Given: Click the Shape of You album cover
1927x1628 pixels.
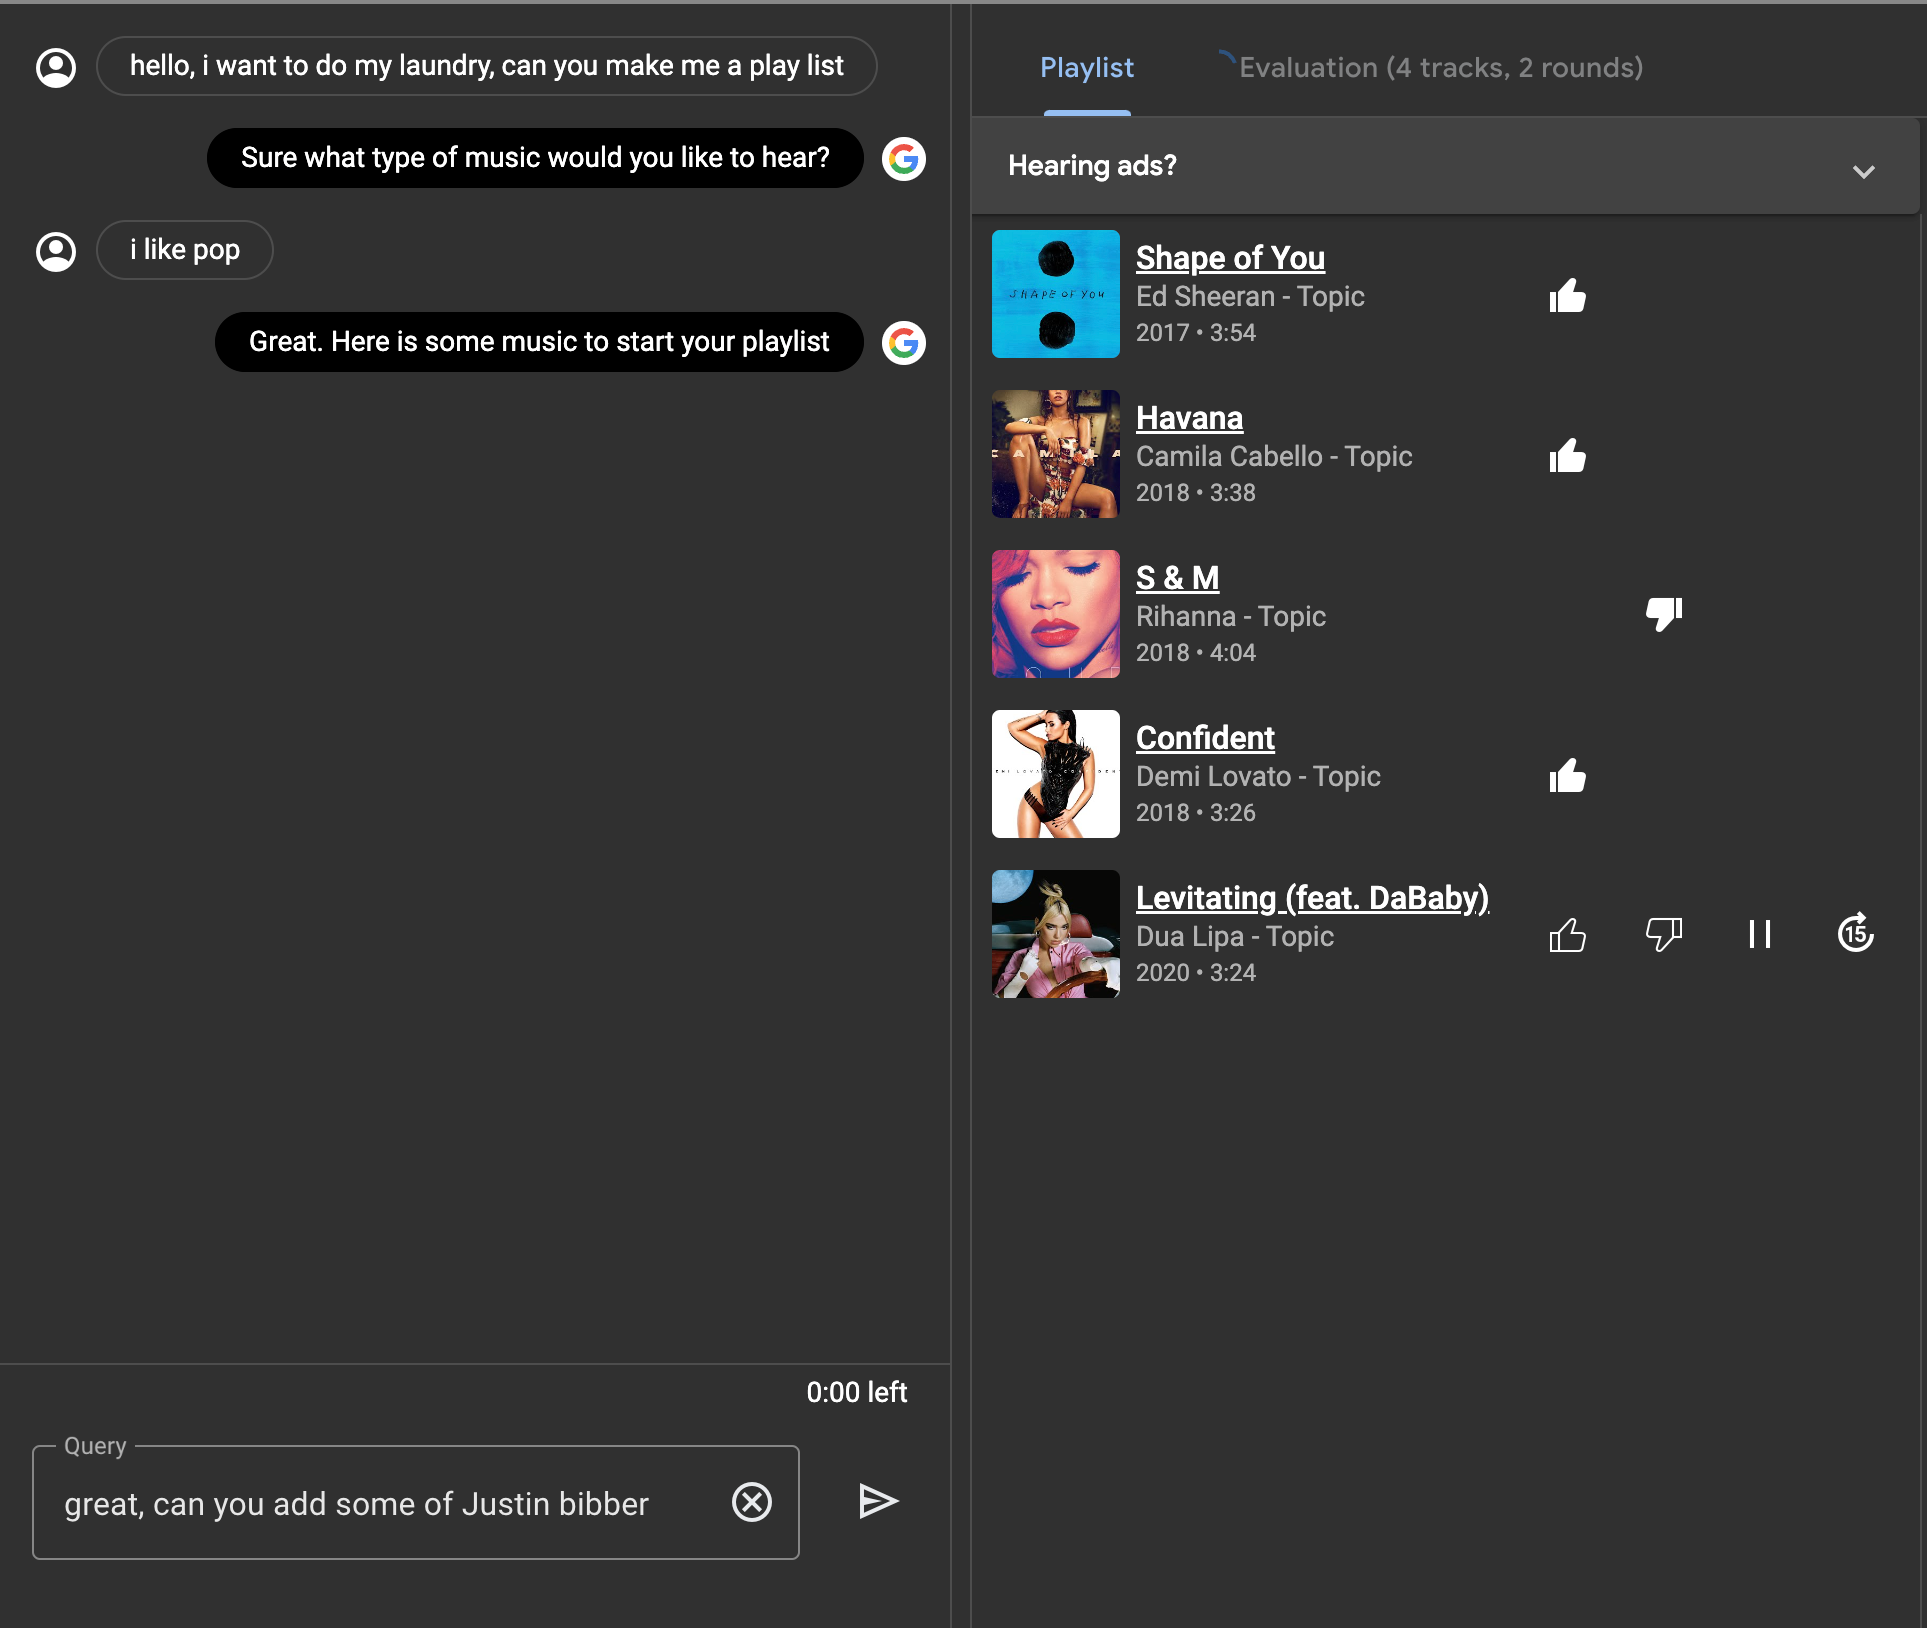Looking at the screenshot, I should coord(1056,294).
